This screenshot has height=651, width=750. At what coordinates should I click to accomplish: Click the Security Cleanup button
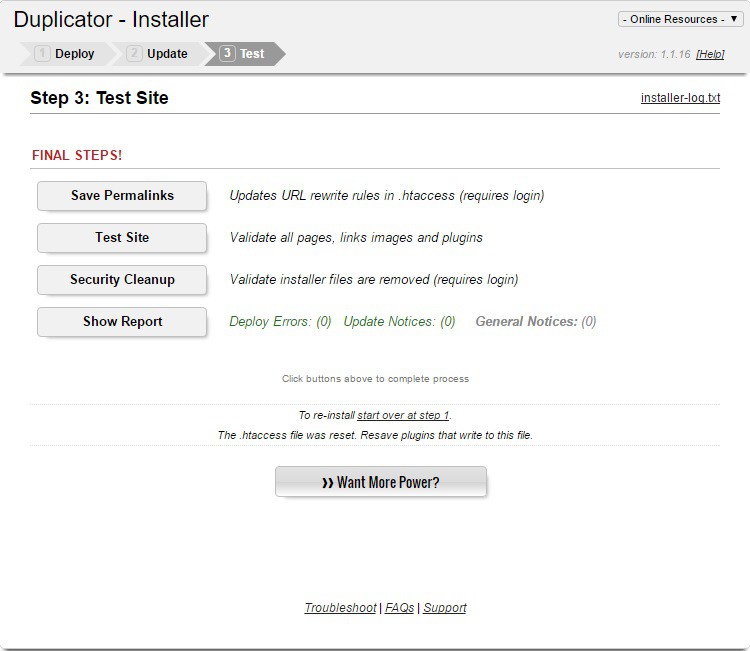tap(122, 280)
